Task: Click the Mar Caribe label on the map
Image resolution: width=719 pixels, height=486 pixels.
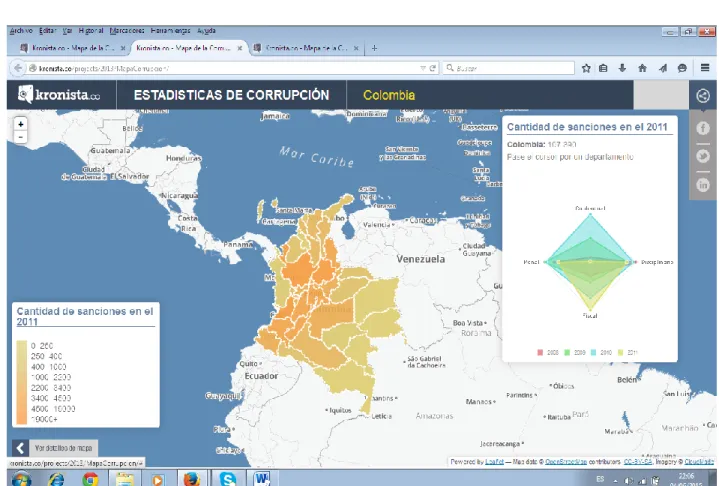Action: 317,156
